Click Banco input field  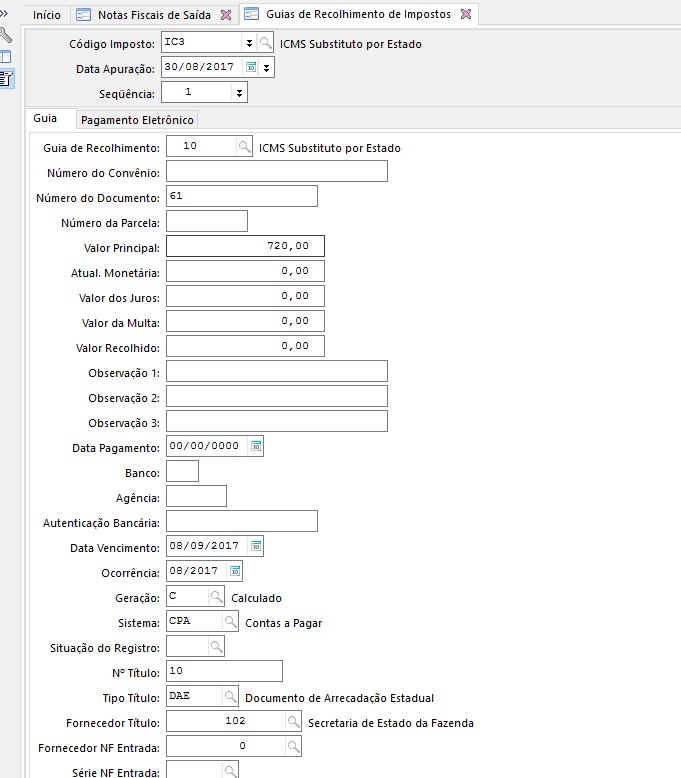pos(183,471)
